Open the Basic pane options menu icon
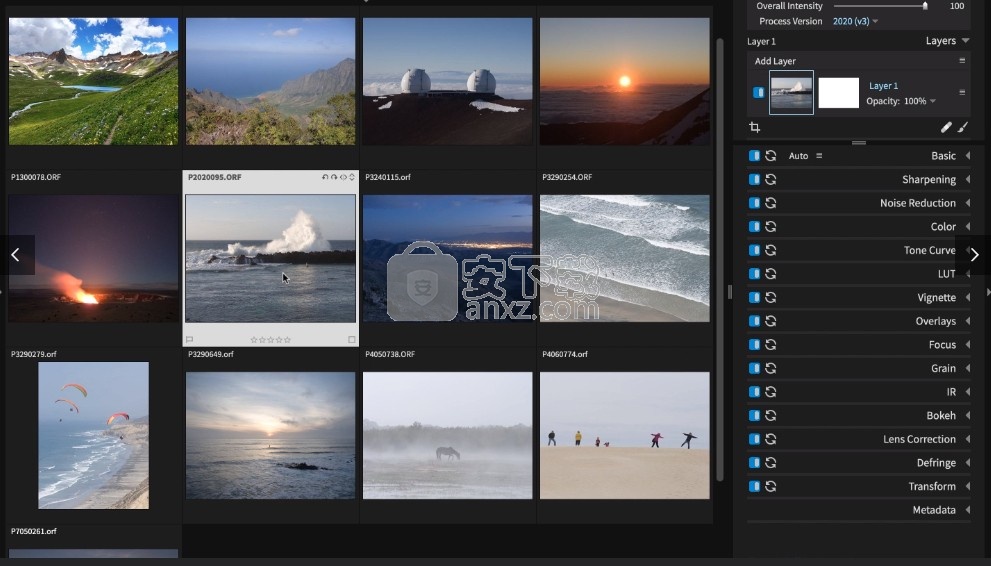991x566 pixels. click(x=819, y=156)
